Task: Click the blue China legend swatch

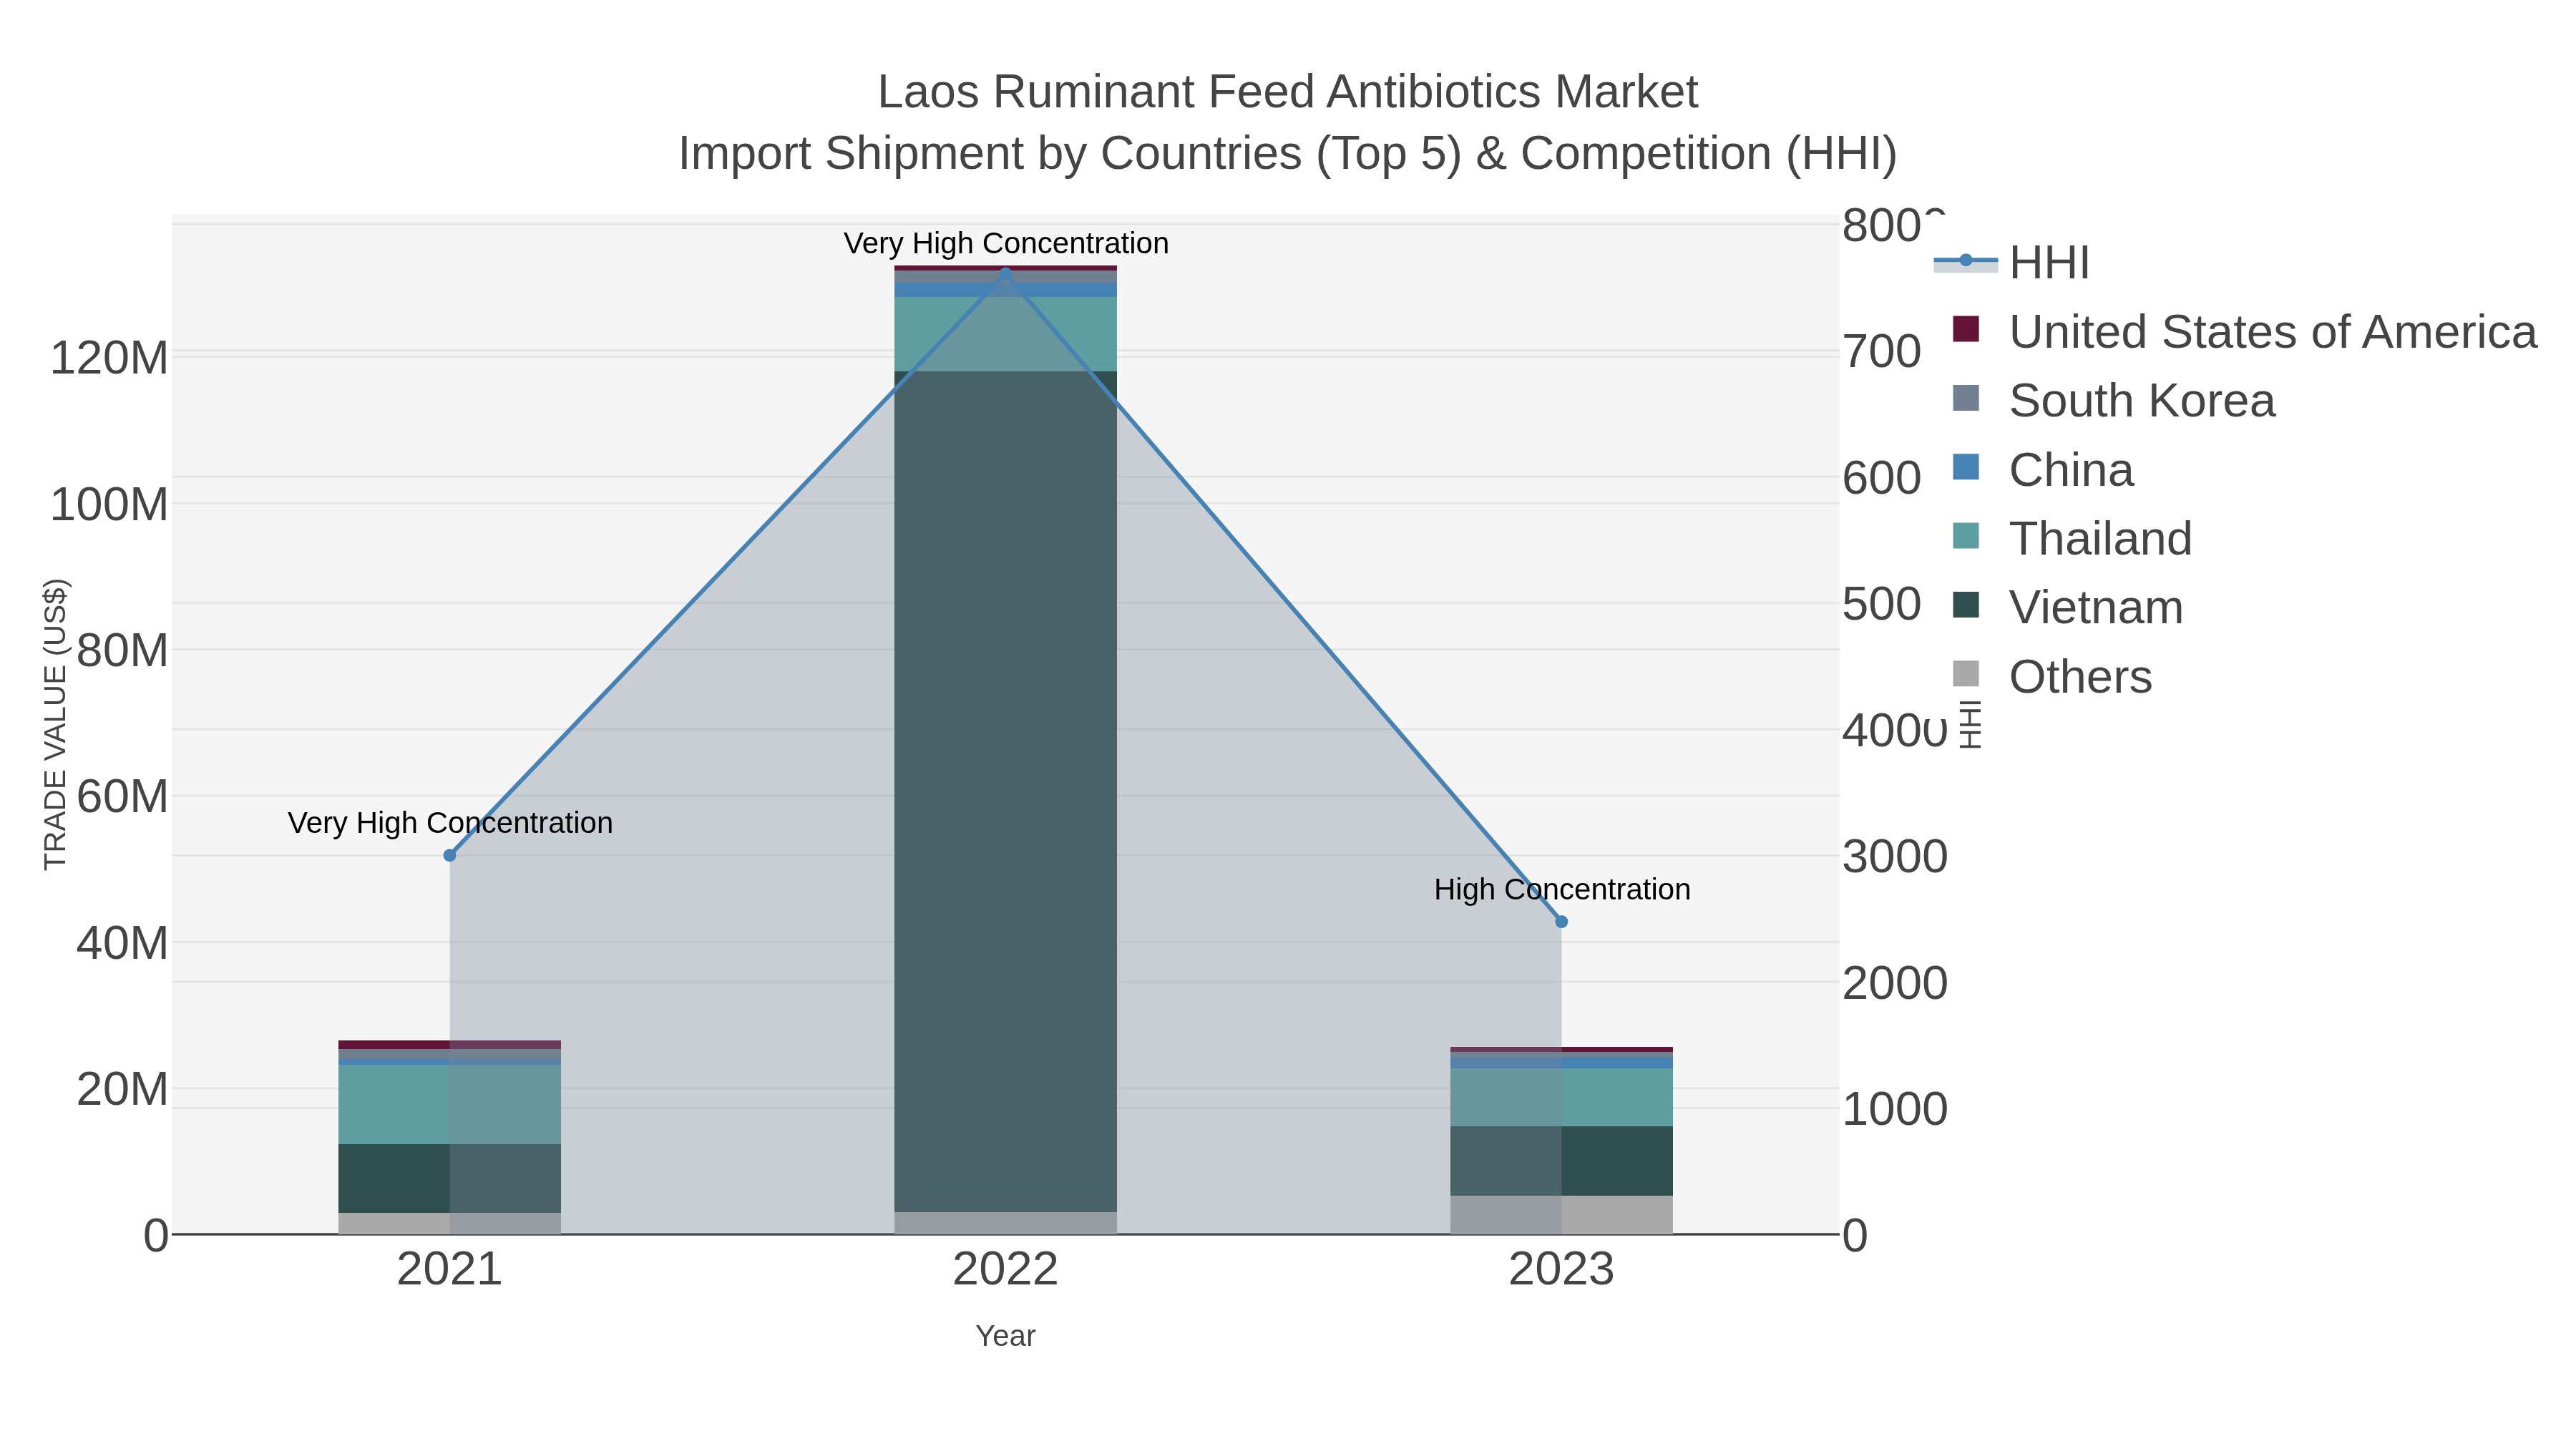Action: click(1966, 467)
